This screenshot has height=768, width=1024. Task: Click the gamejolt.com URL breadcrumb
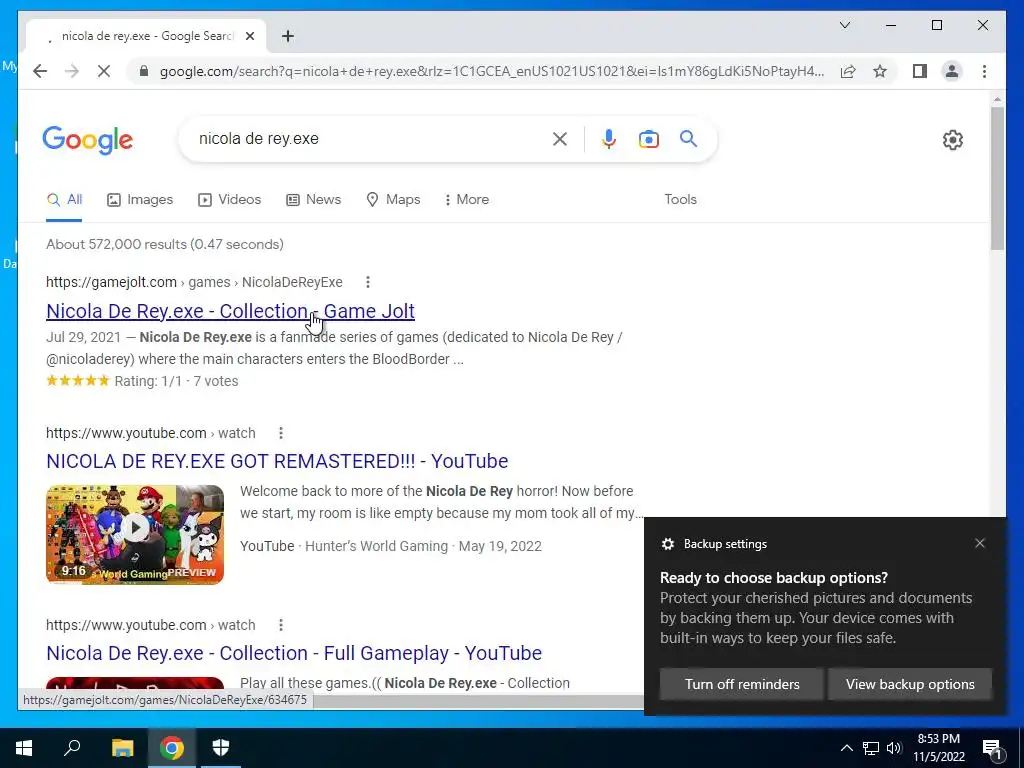click(x=194, y=282)
